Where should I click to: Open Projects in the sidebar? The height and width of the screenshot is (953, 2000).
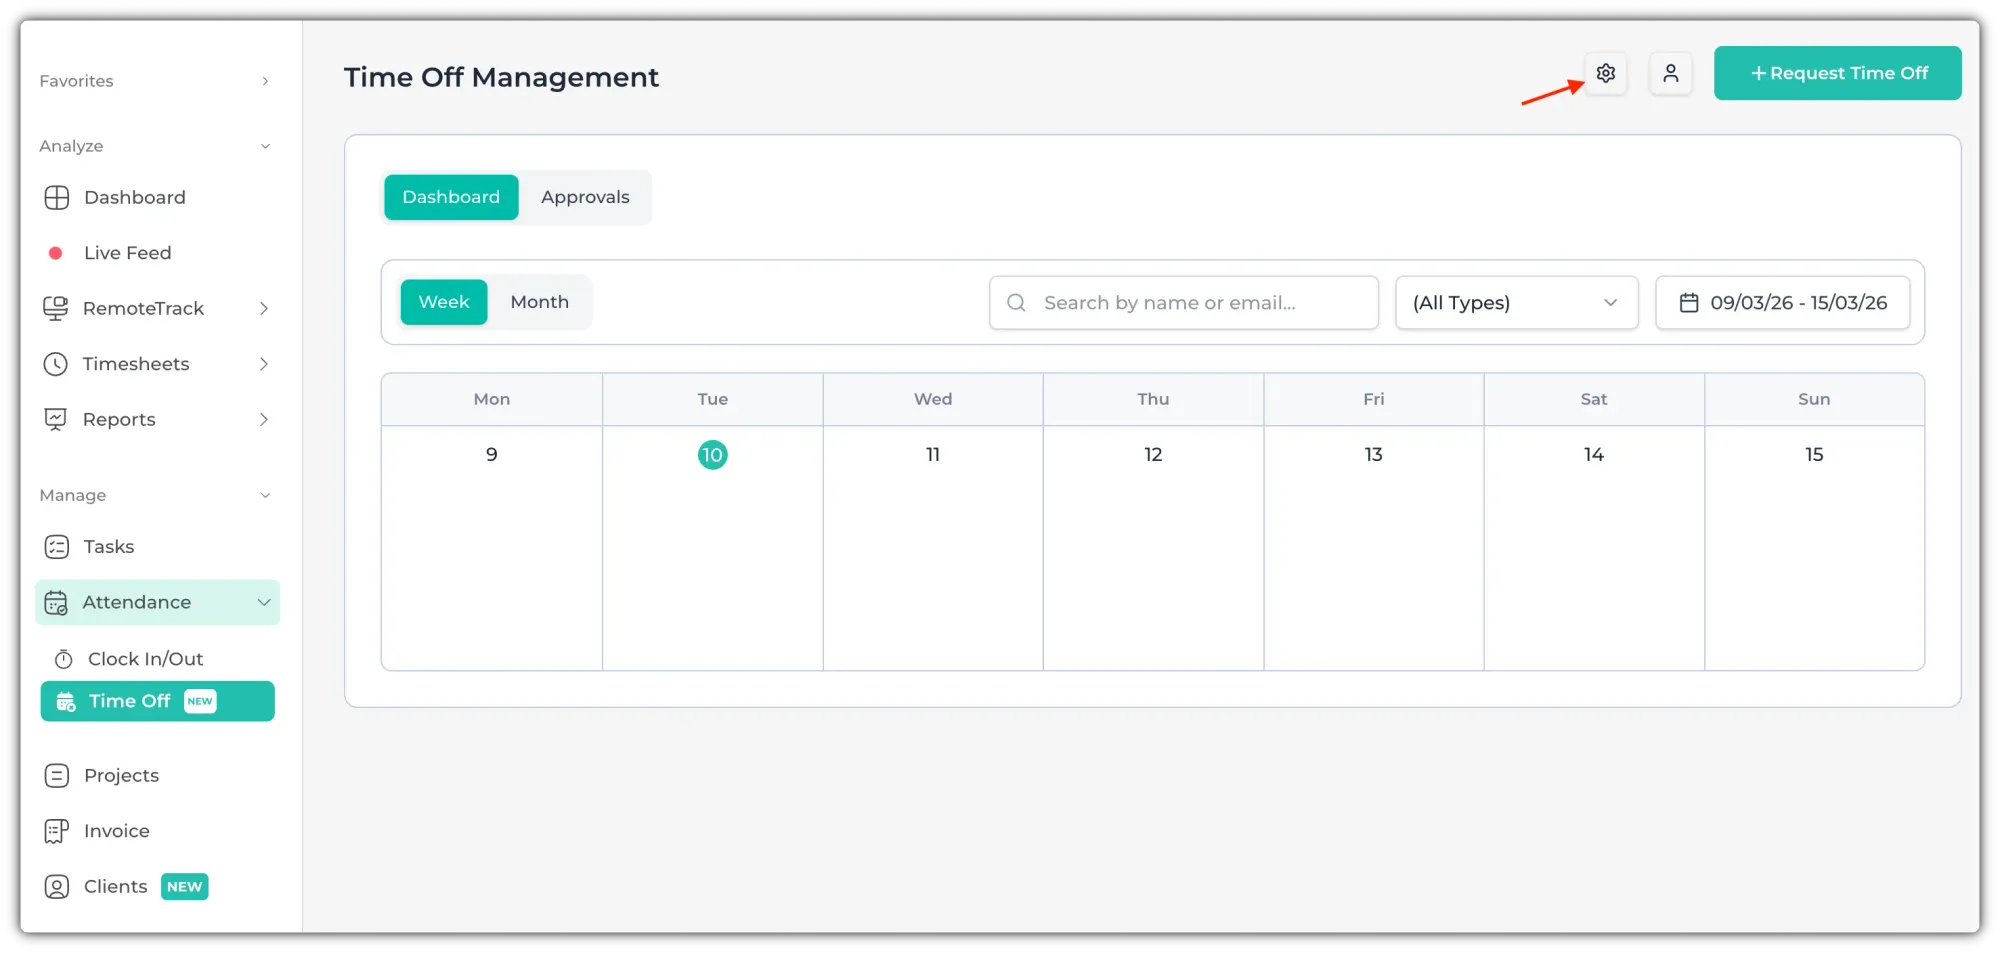tap(121, 775)
